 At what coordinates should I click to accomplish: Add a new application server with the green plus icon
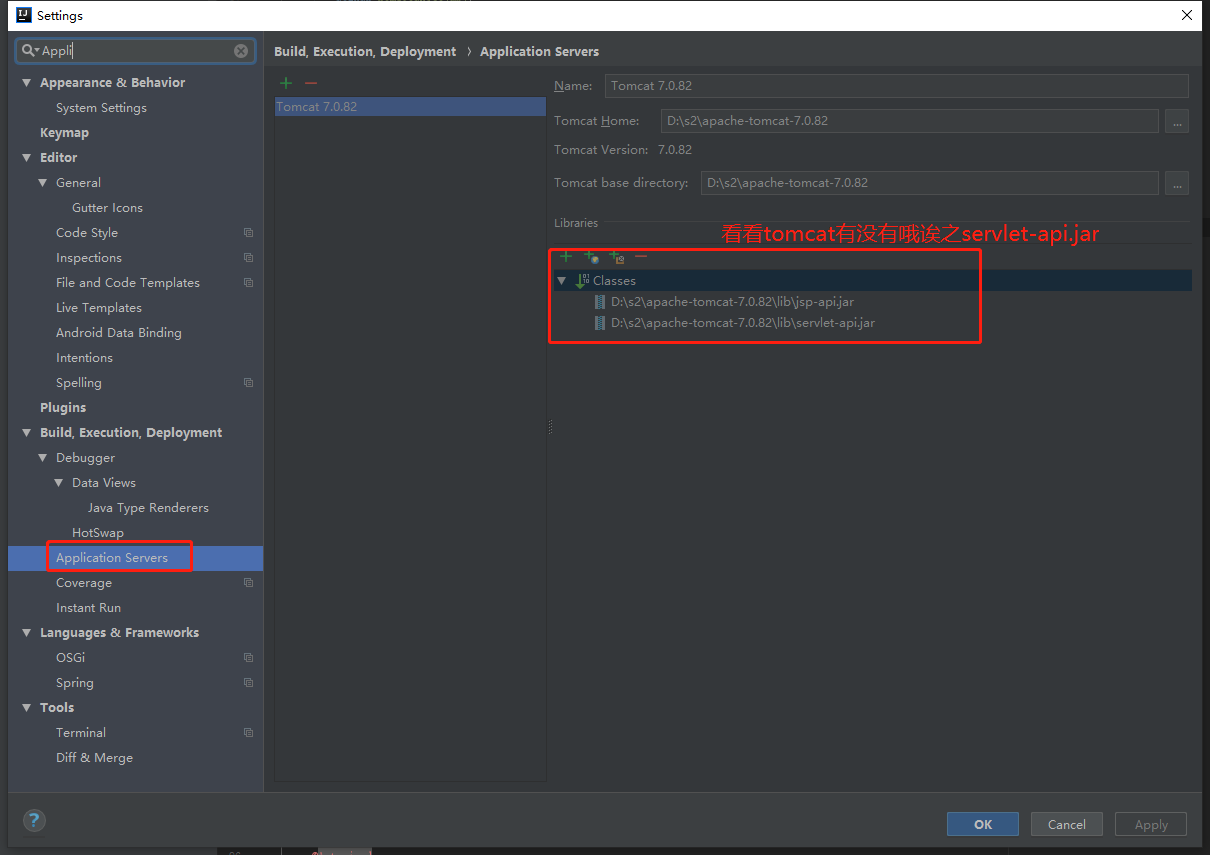point(286,82)
